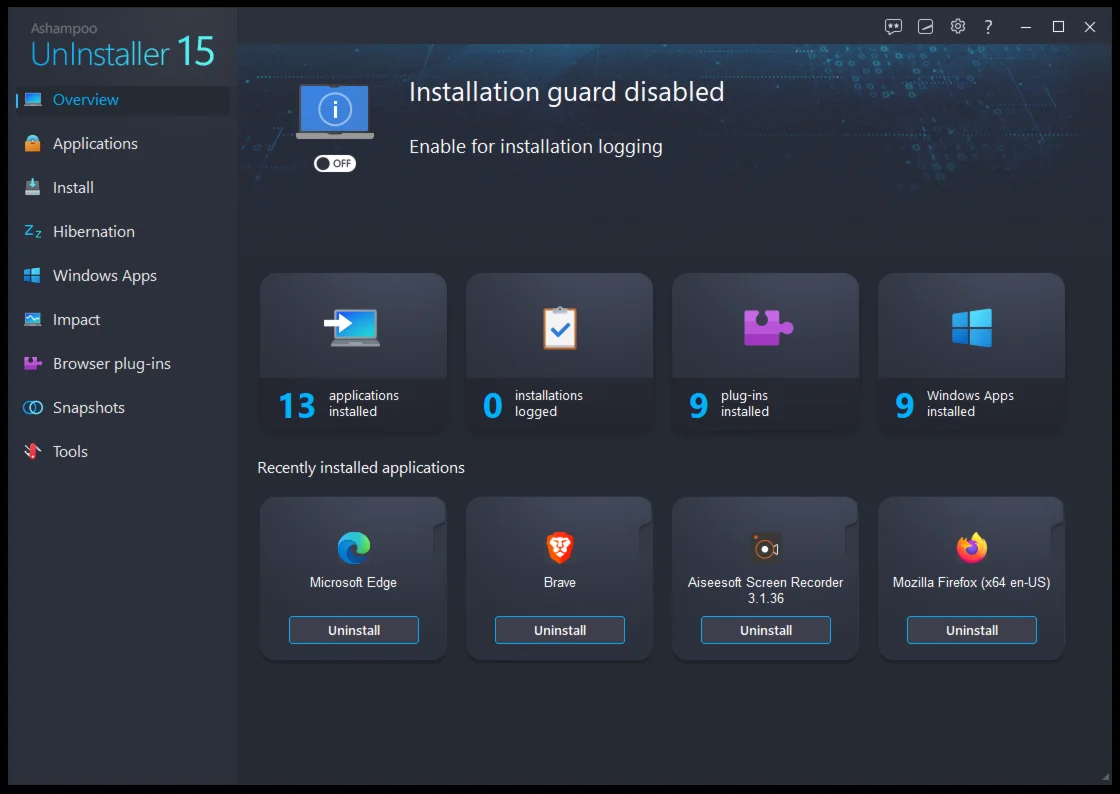The height and width of the screenshot is (794, 1120).
Task: Open settings via the gear icon
Action: point(957,27)
